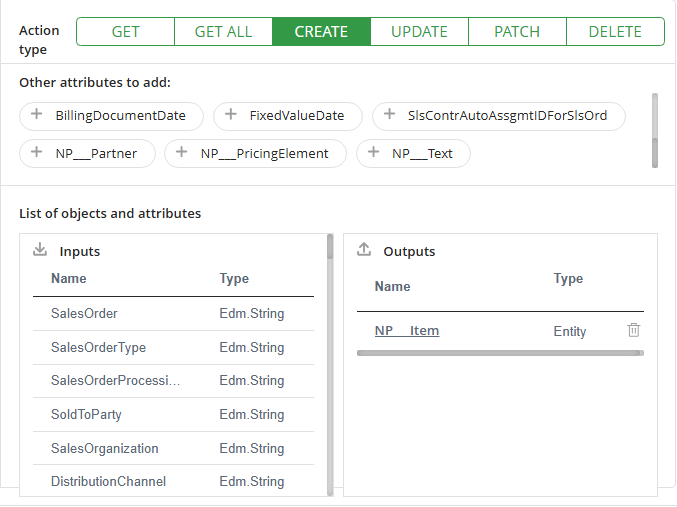
Task: Select the SalesOrderType input row
Action: pyautogui.click(x=173, y=348)
